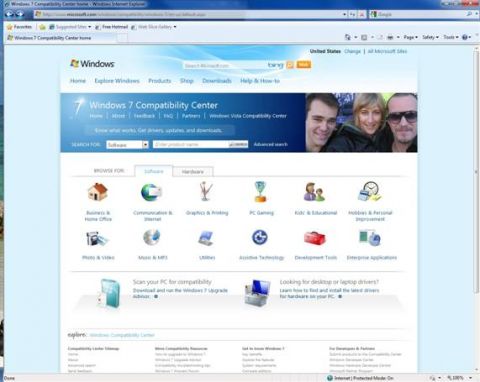This screenshot has height=382, width=480.
Task: Open the Products nav item
Action: tap(159, 81)
